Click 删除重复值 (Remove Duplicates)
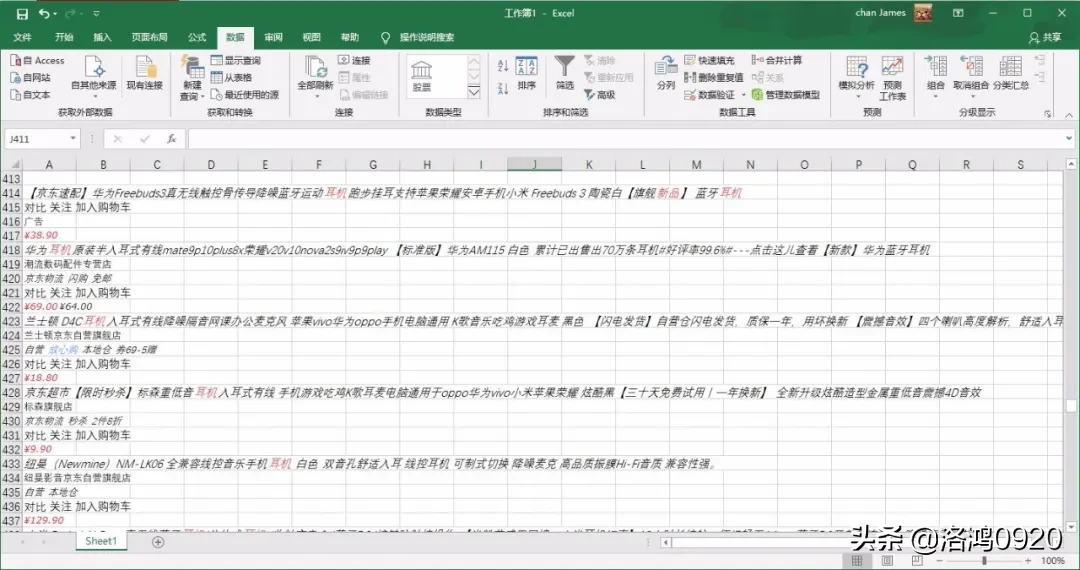The width and height of the screenshot is (1080, 570). (x=714, y=78)
